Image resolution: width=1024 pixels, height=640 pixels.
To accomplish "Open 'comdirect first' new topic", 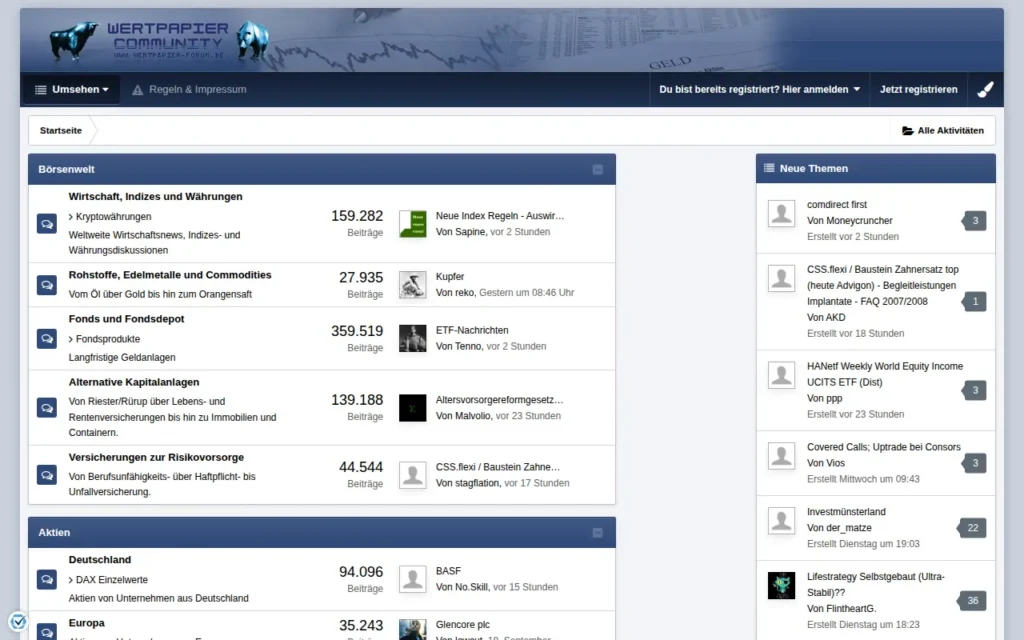I will (837, 204).
